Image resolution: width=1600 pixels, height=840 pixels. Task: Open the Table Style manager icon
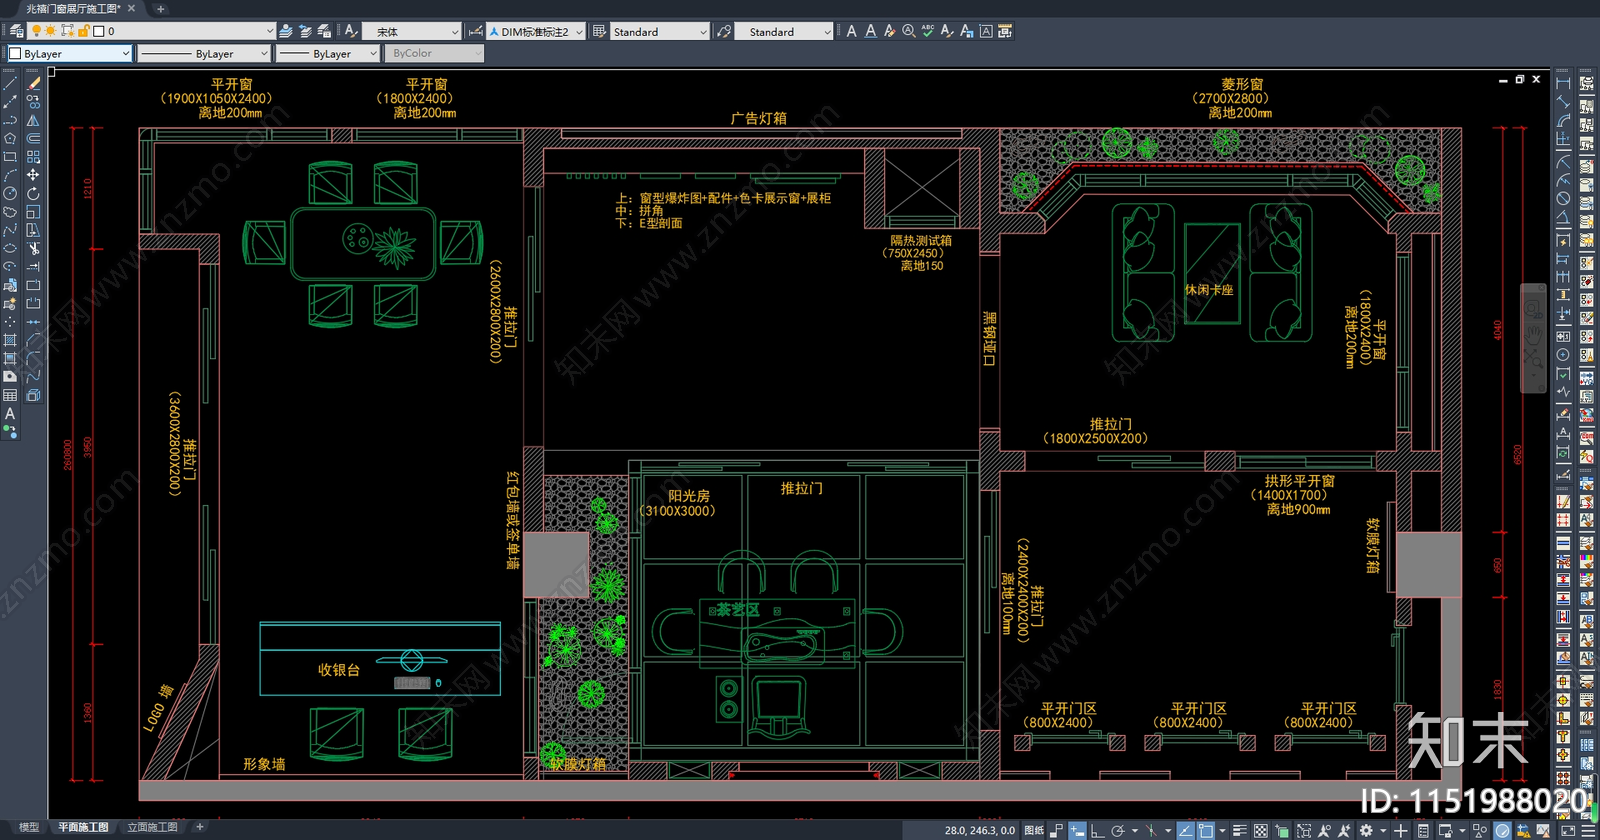599,31
